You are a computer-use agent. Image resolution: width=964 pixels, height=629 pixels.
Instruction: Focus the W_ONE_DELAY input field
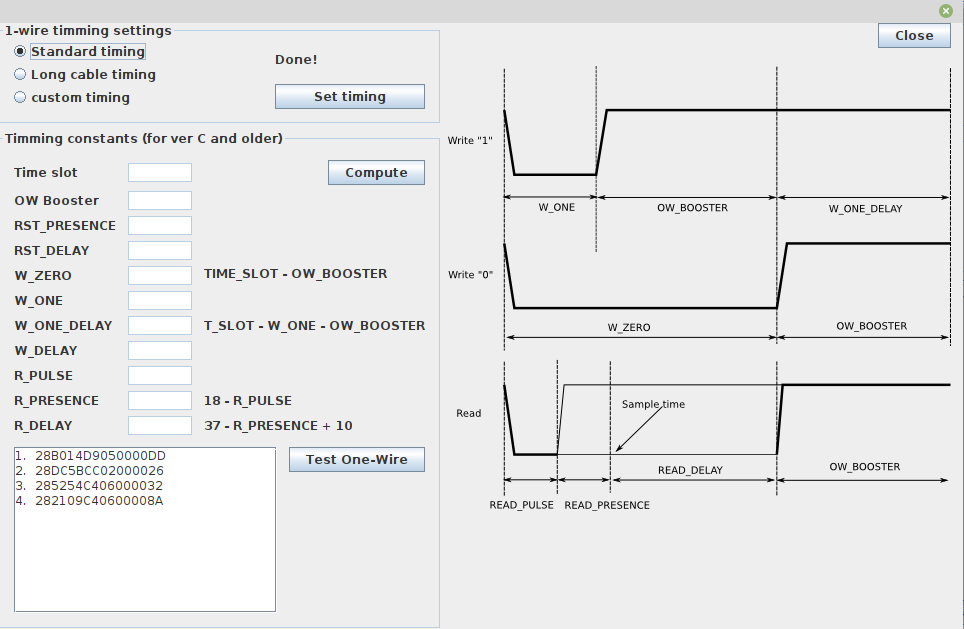[160, 325]
